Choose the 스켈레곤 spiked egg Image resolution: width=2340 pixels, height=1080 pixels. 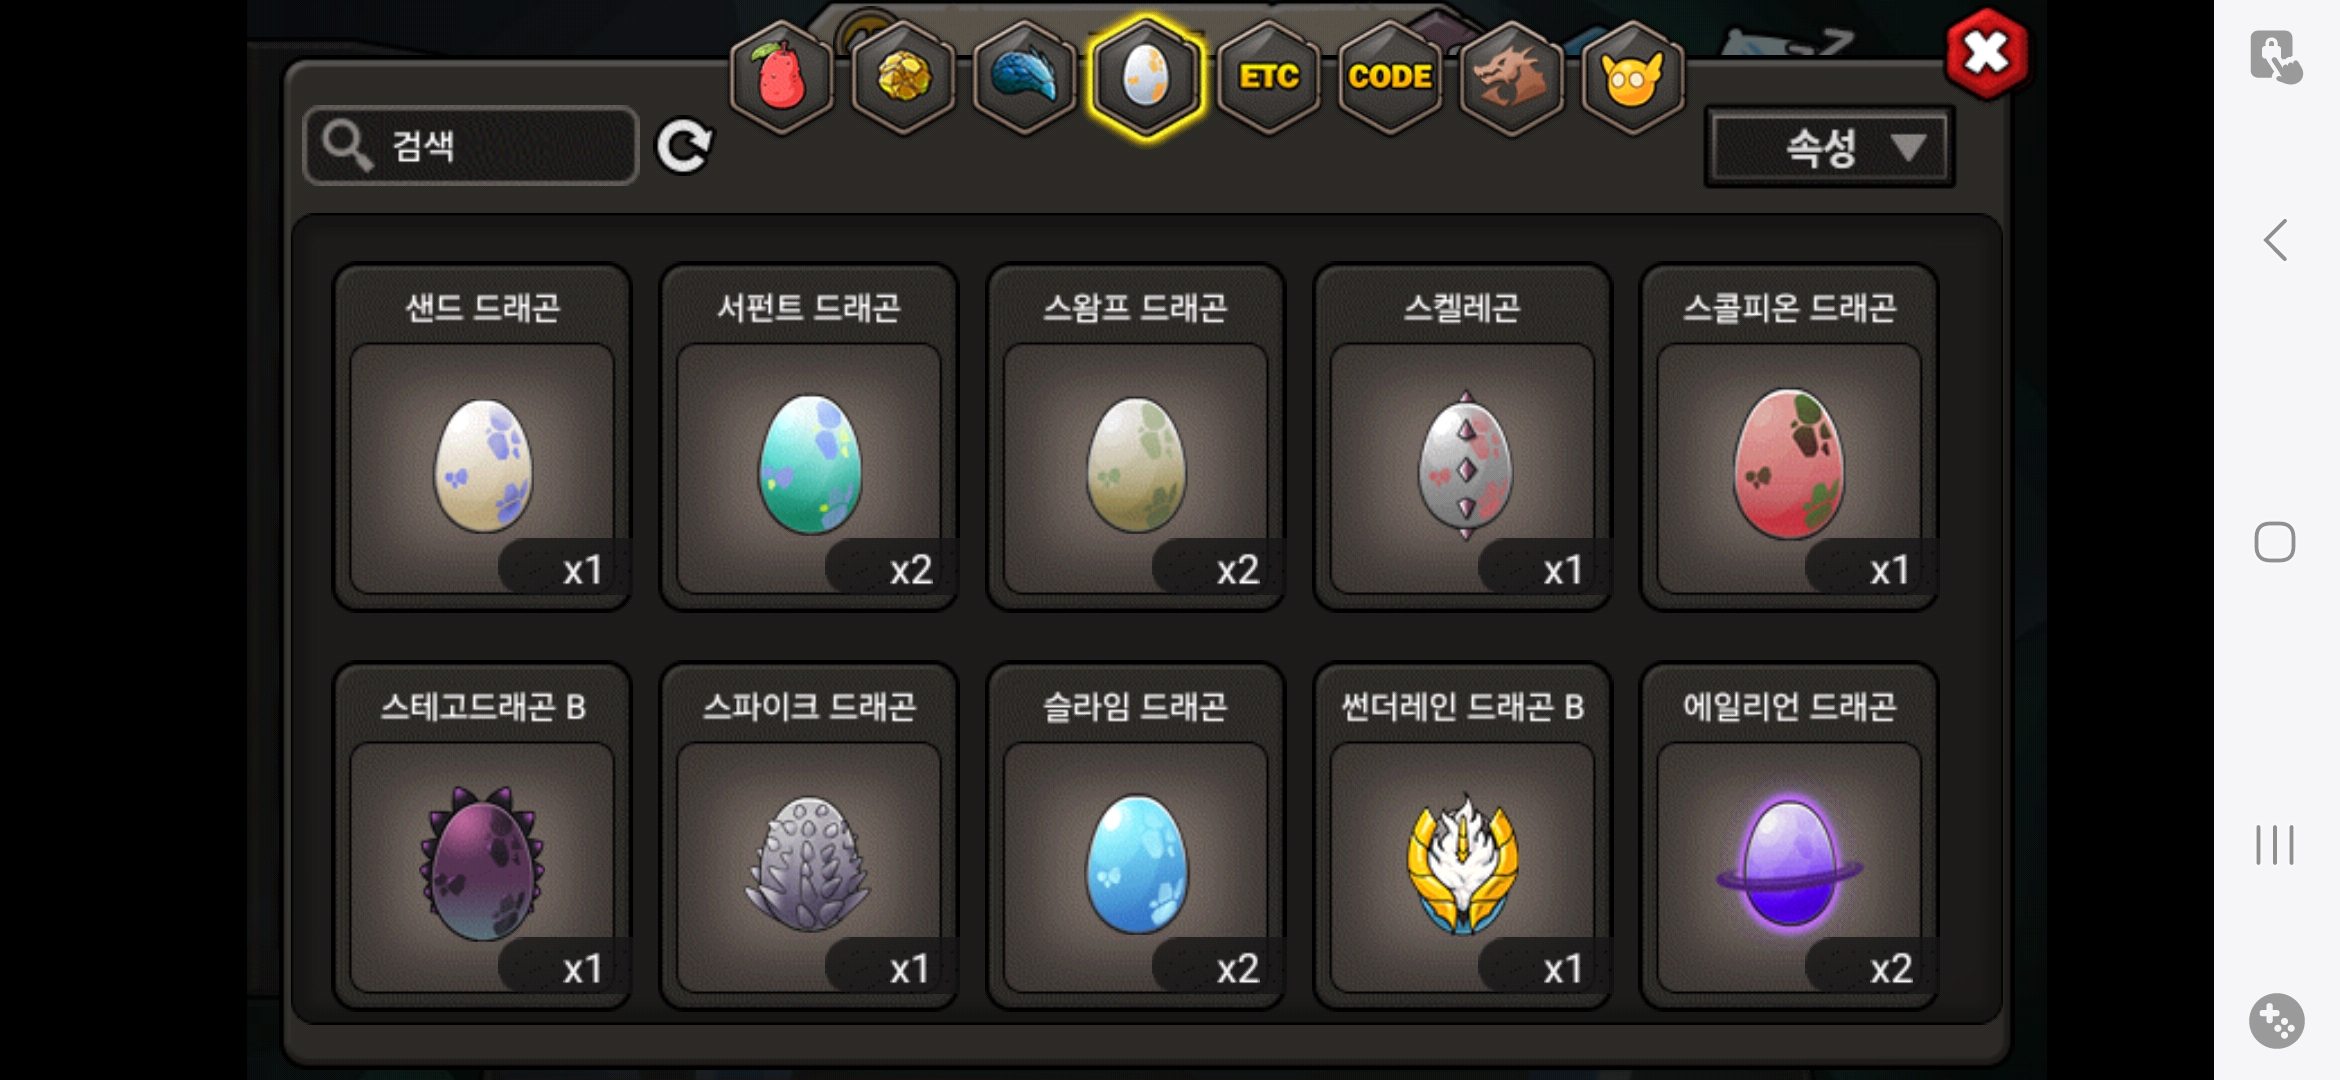[x=1462, y=437]
